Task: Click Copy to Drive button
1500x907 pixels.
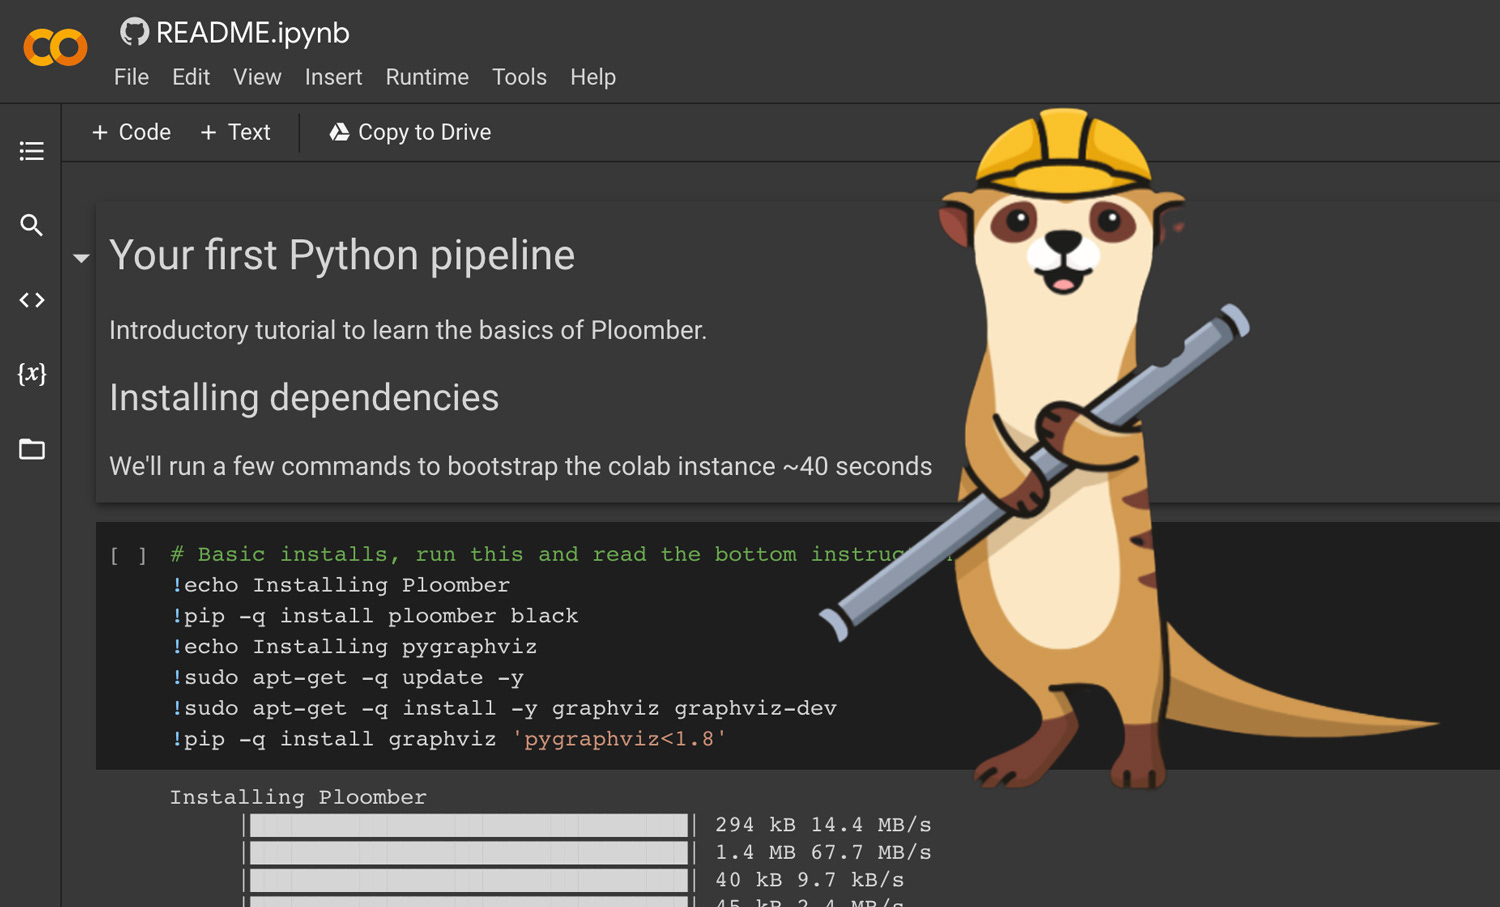Action: (x=410, y=132)
